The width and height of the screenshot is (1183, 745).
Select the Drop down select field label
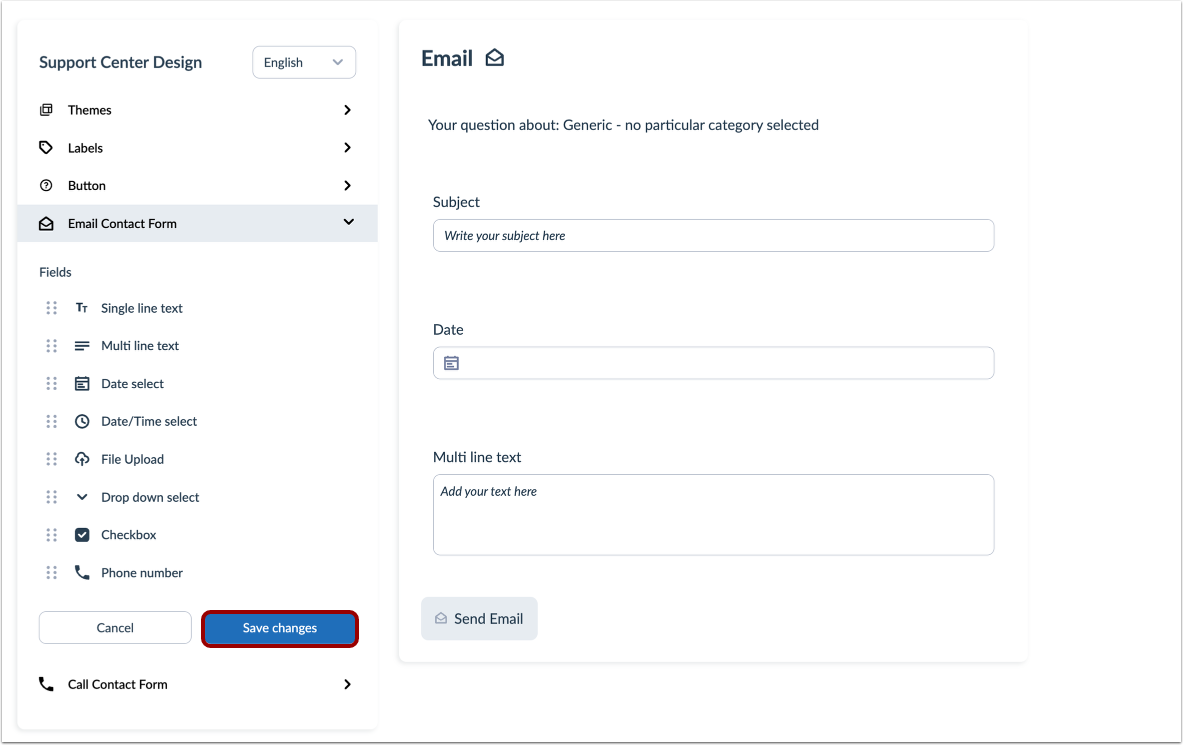150,497
